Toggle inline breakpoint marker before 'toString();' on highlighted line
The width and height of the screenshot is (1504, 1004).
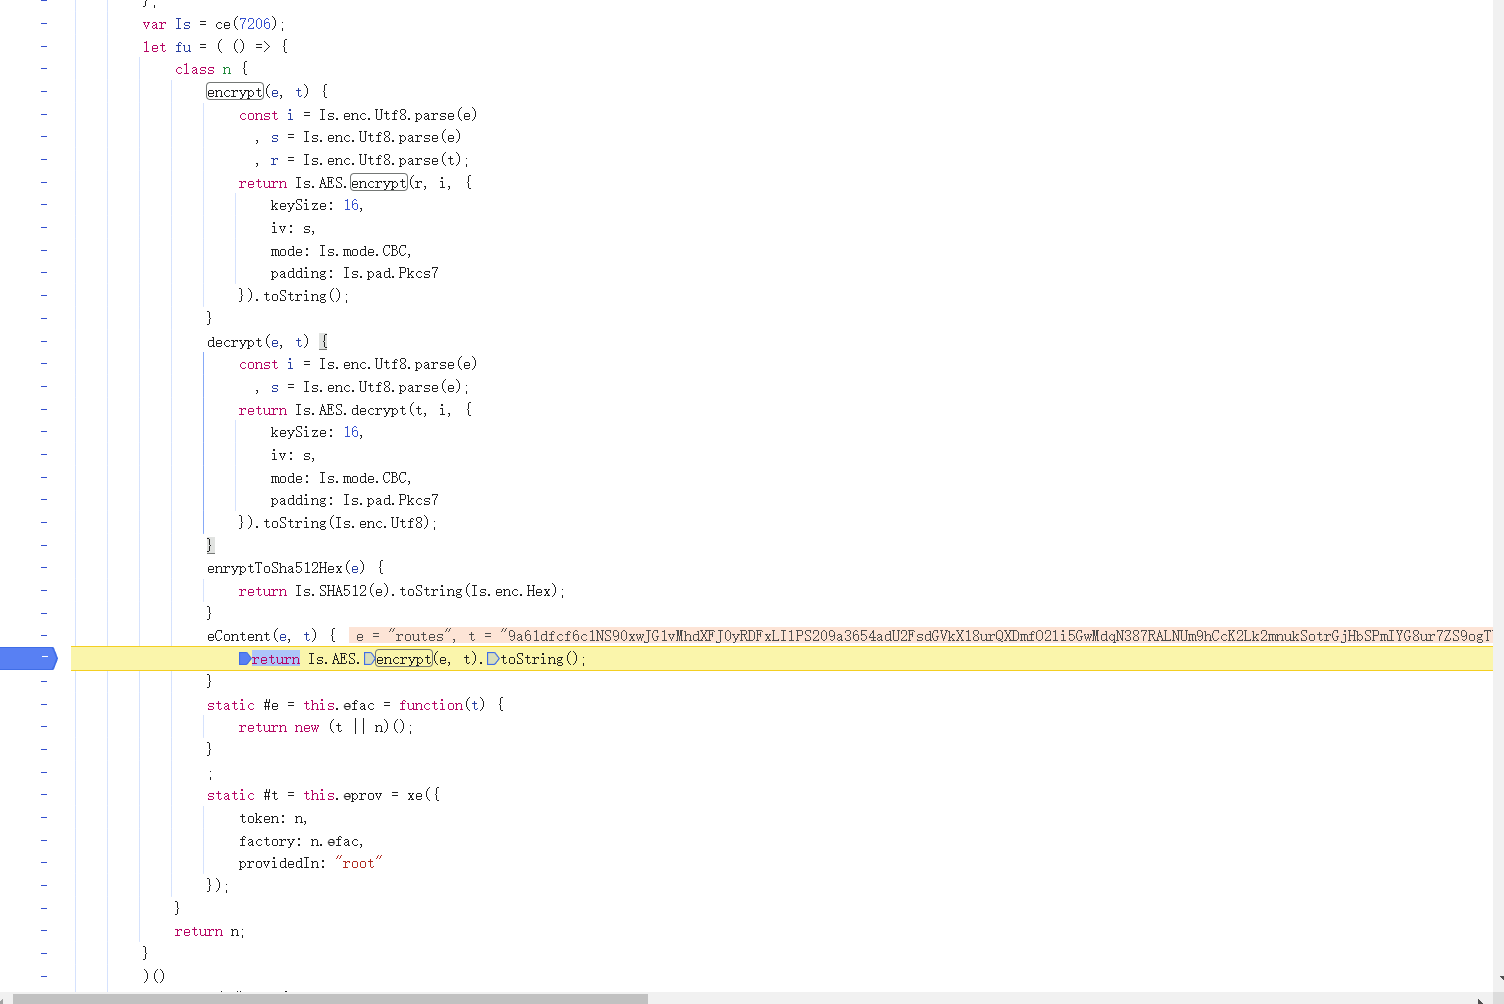click(x=493, y=659)
